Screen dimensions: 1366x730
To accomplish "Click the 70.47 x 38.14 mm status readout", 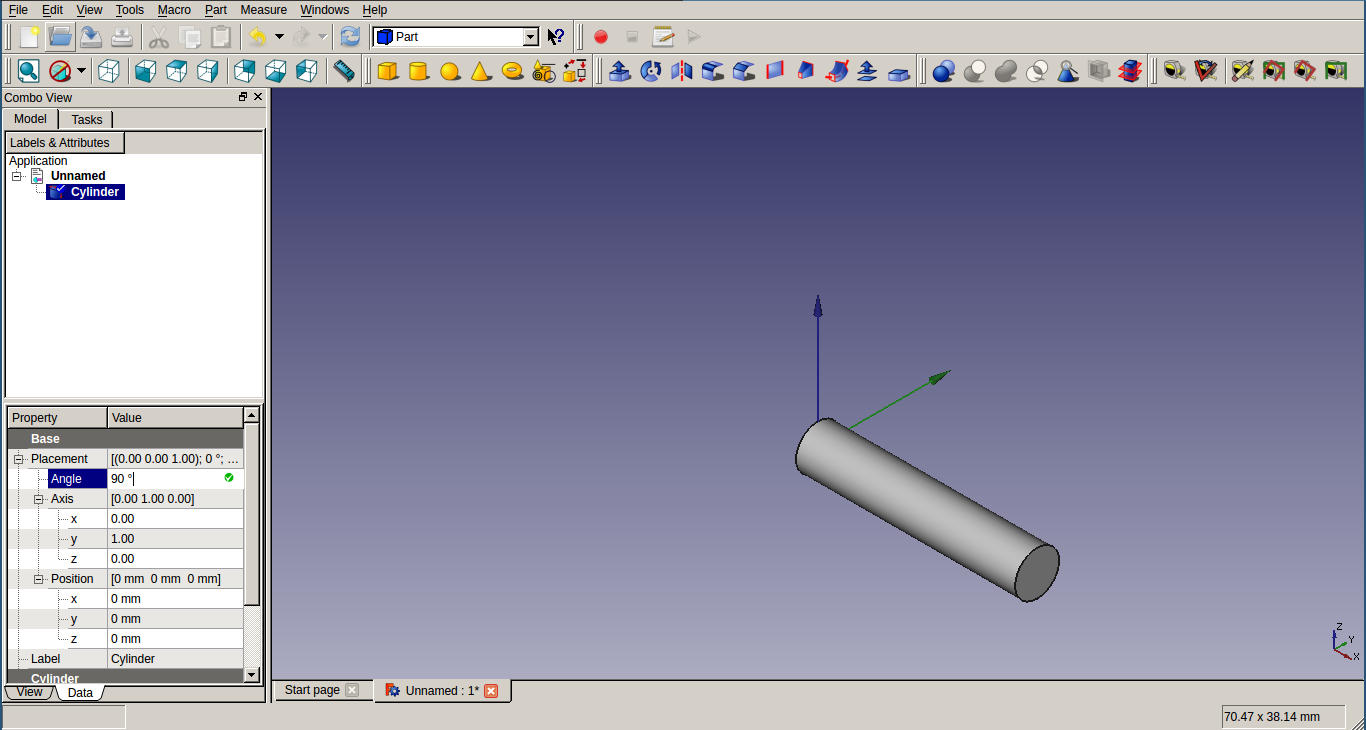I will (1283, 716).
